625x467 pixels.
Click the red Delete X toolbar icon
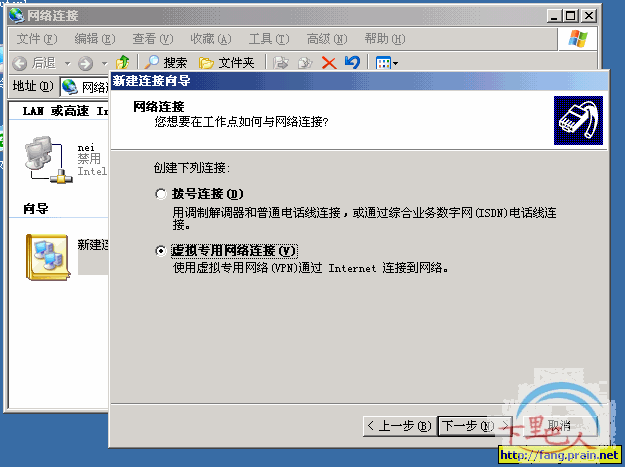(328, 62)
